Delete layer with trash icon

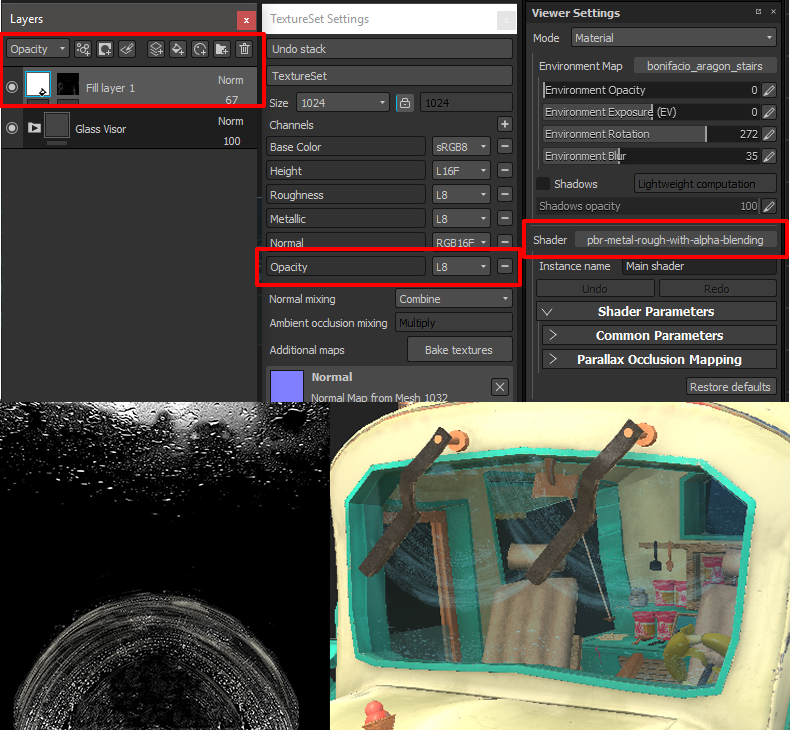[x=244, y=49]
